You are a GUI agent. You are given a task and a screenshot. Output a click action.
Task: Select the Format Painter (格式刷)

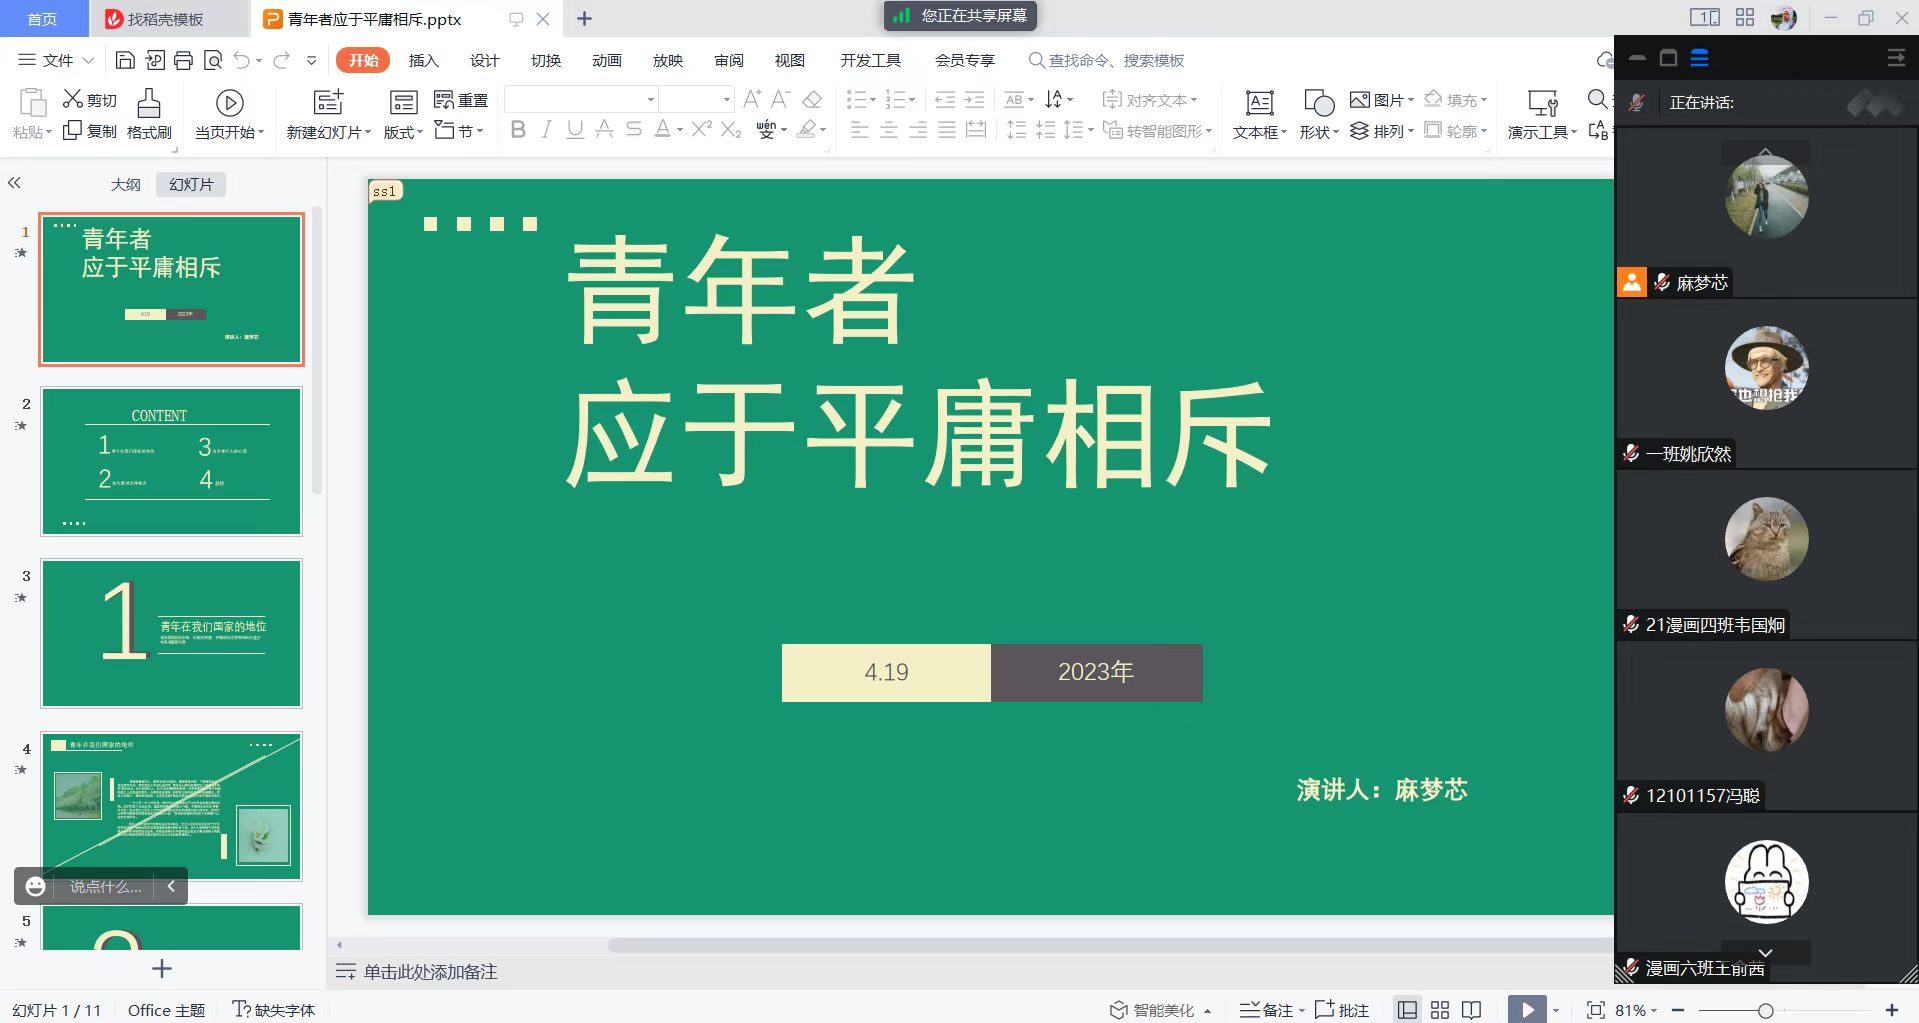point(149,114)
